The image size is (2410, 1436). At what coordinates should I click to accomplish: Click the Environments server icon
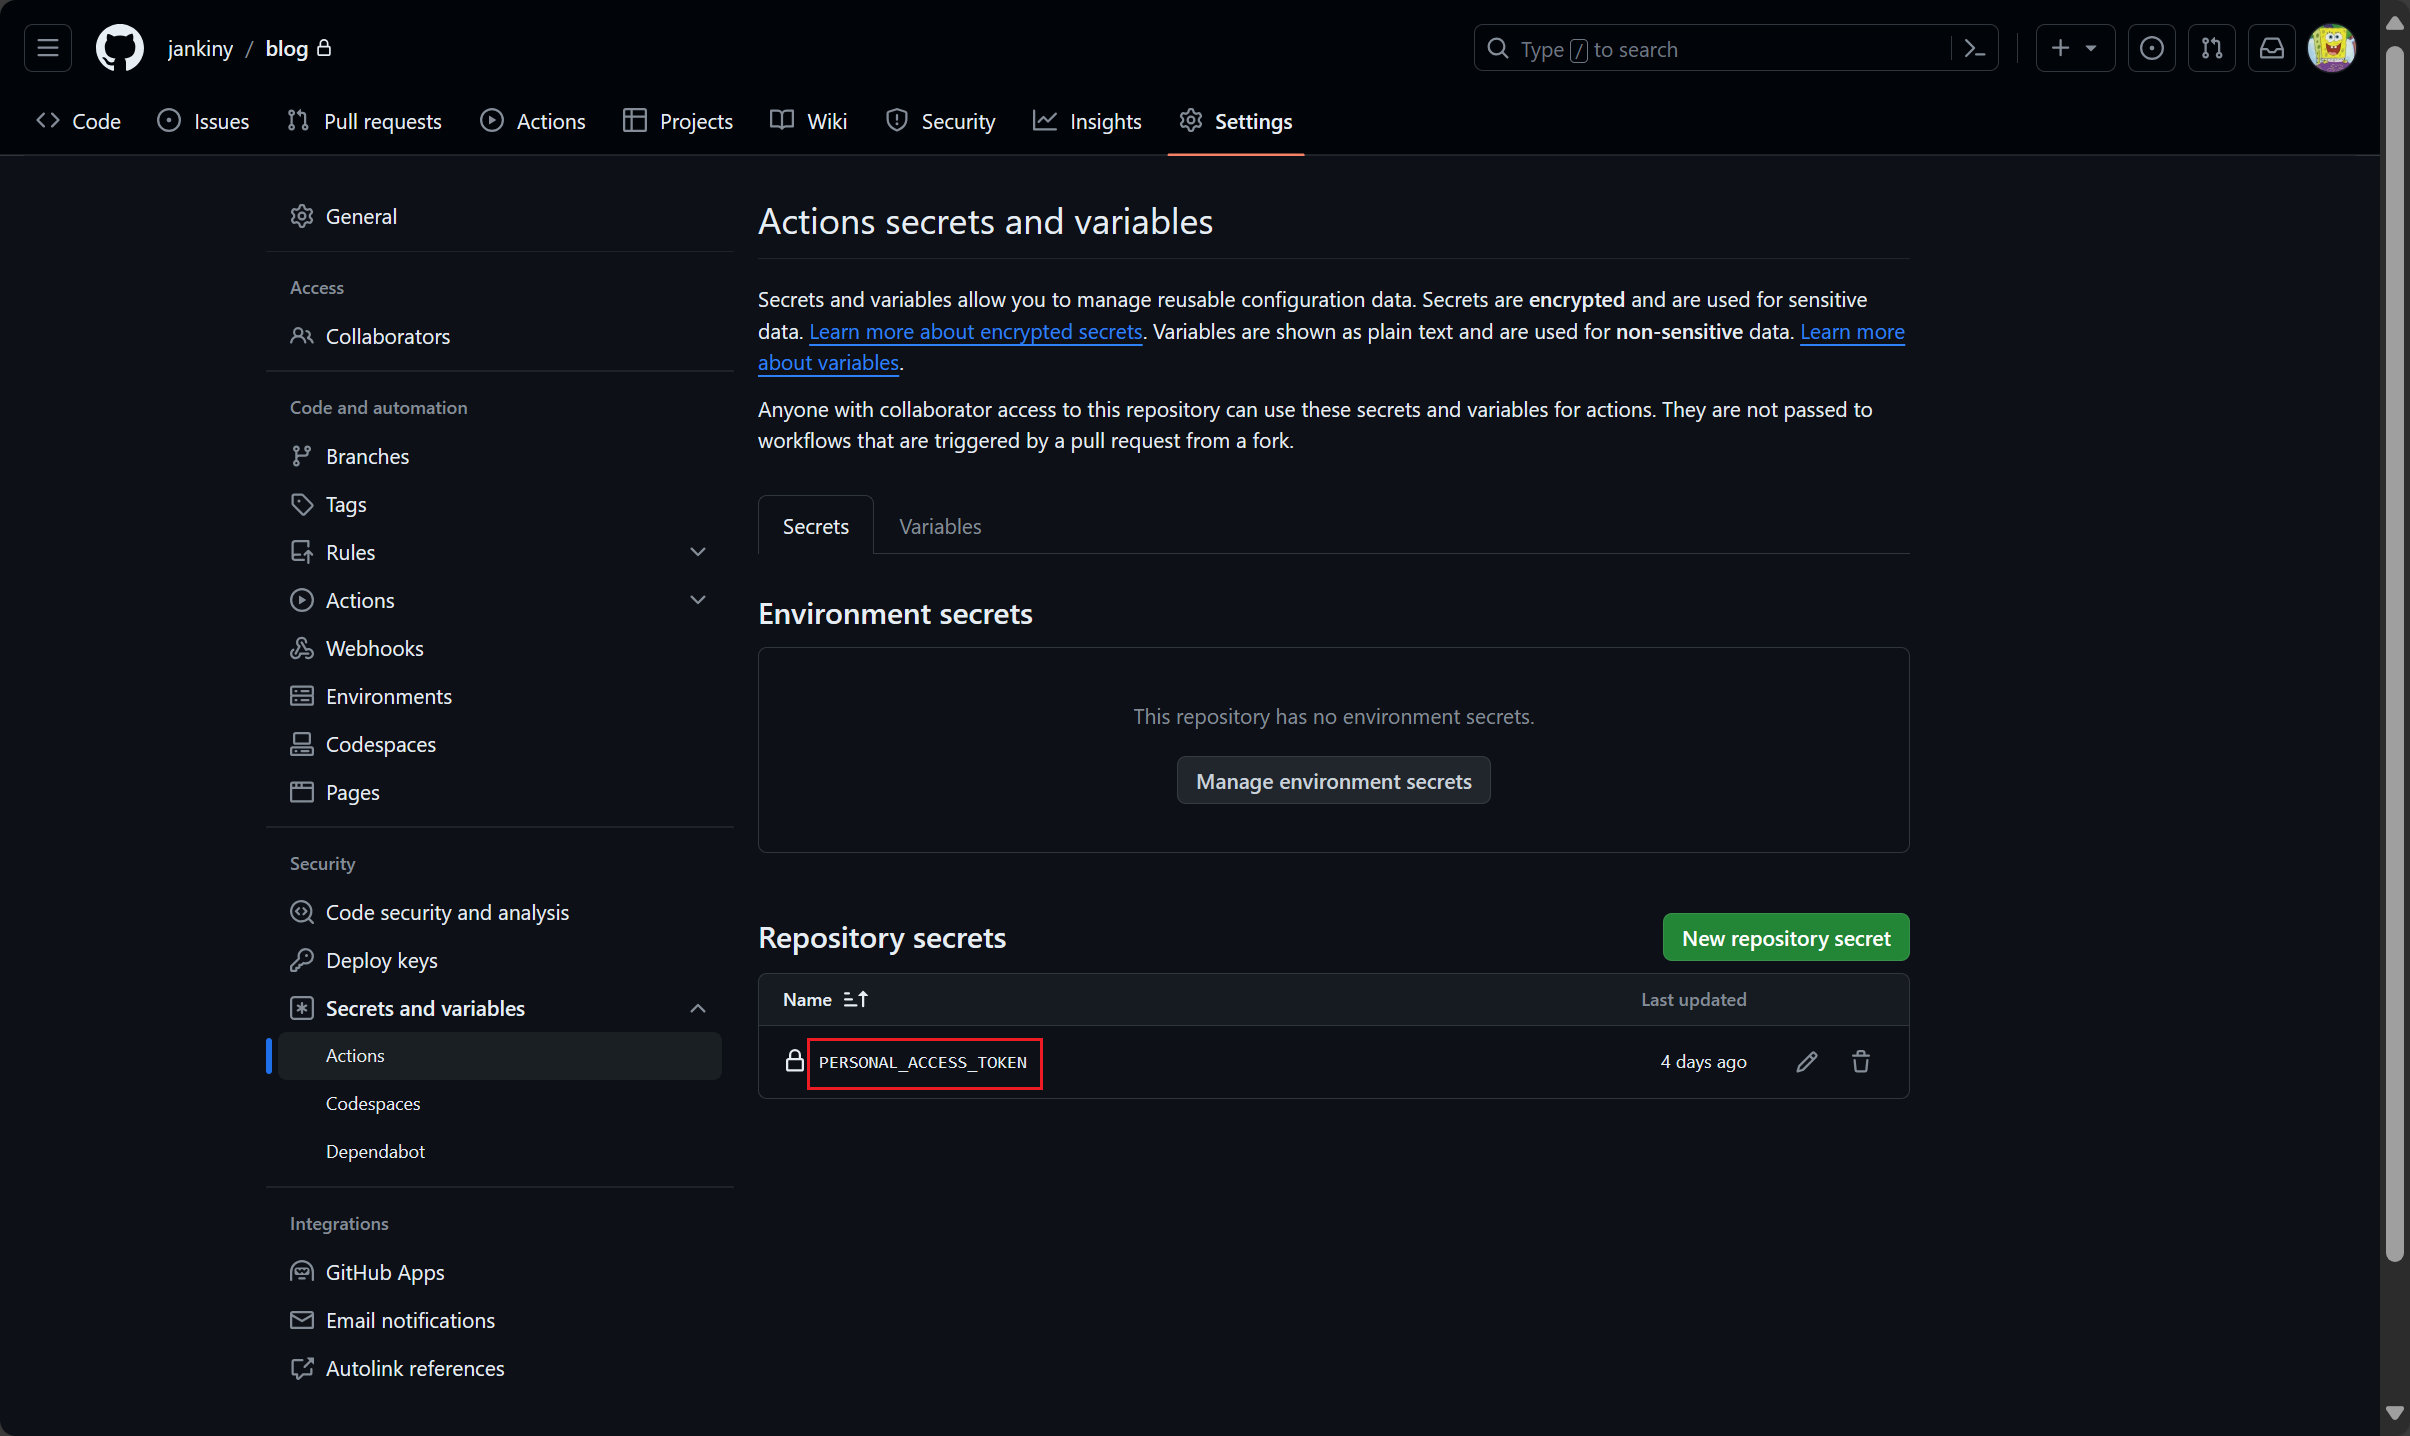pyautogui.click(x=302, y=696)
